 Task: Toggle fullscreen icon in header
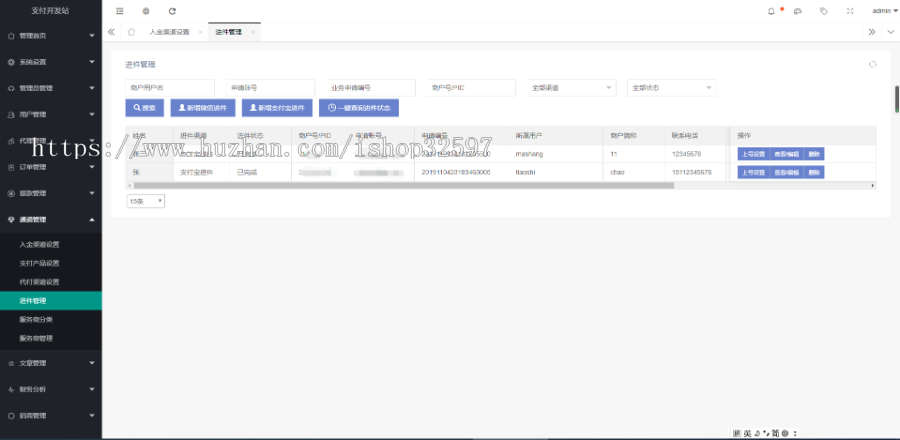(850, 11)
